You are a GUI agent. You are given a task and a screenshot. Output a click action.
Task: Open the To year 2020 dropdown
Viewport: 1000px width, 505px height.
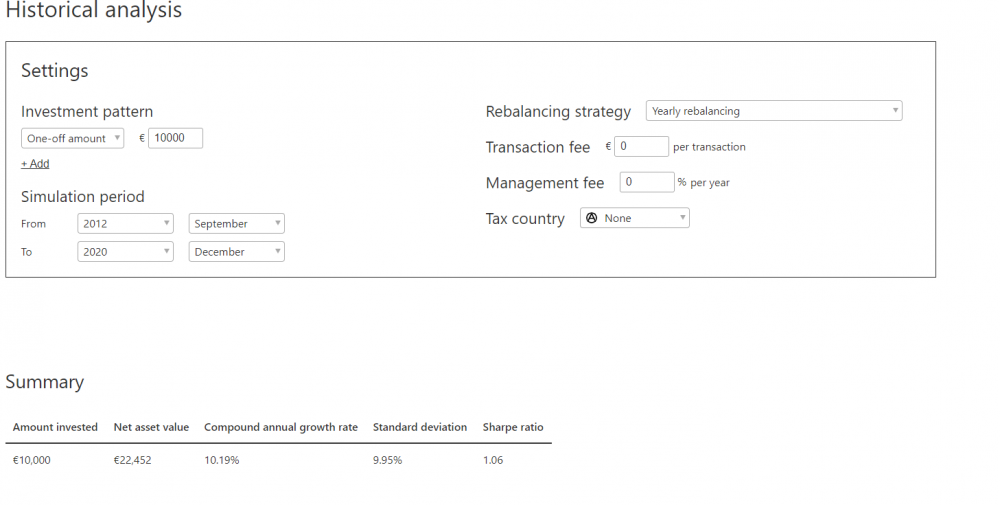pos(125,252)
